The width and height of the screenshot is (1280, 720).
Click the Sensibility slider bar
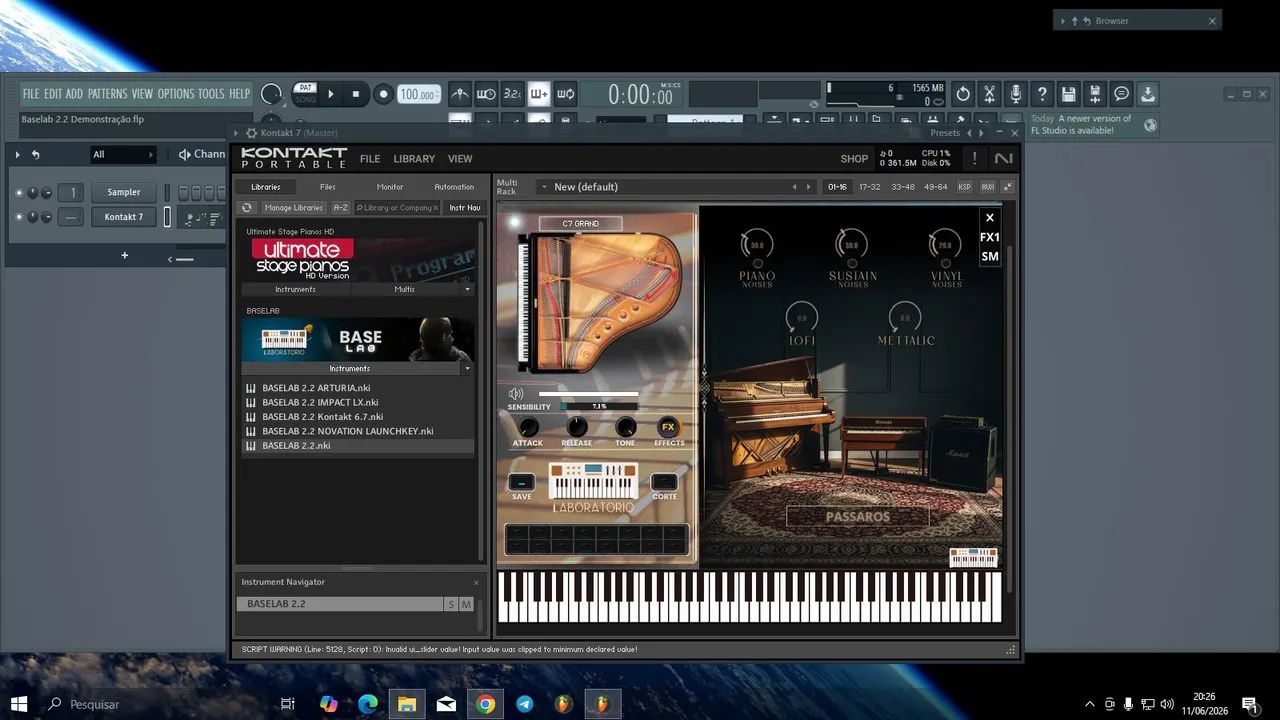coord(601,407)
